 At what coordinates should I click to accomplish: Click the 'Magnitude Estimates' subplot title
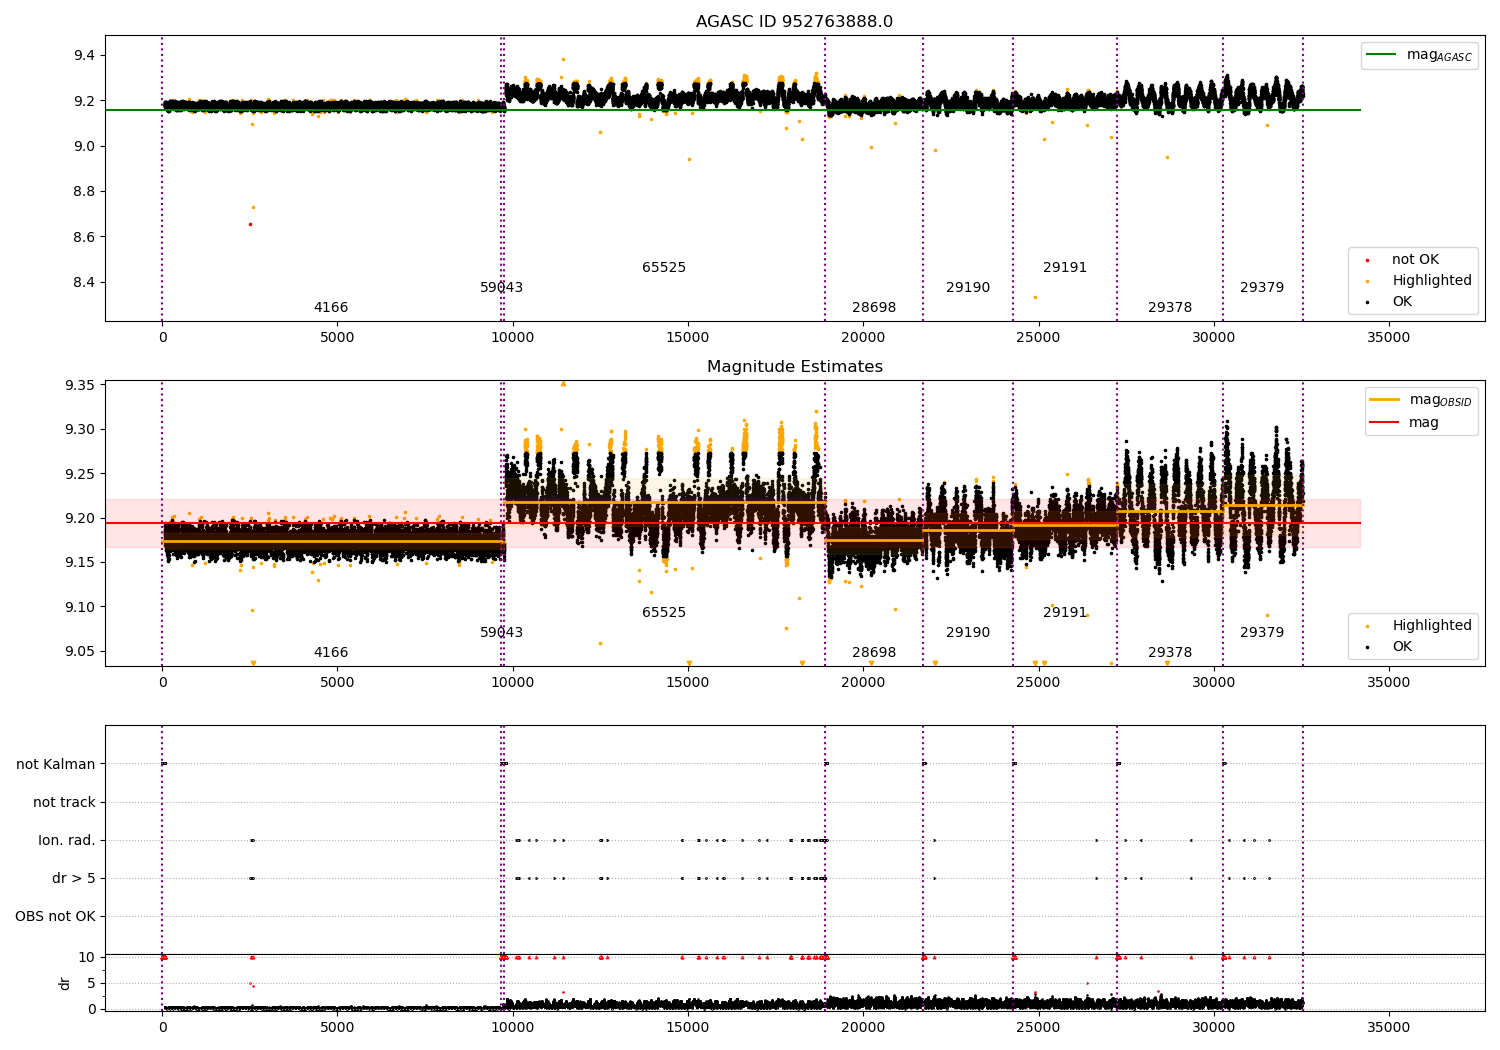tap(795, 367)
